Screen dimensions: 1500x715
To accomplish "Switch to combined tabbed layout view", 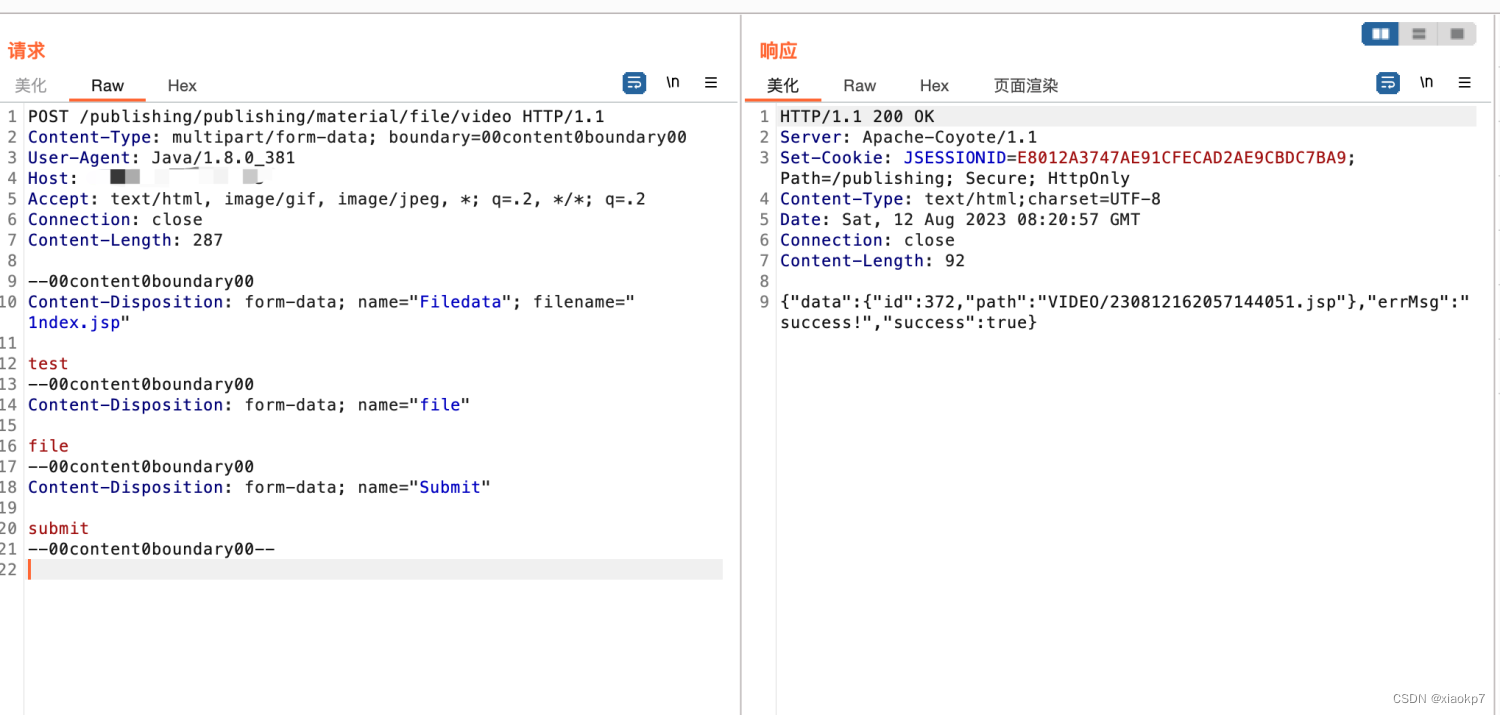I will point(1456,34).
